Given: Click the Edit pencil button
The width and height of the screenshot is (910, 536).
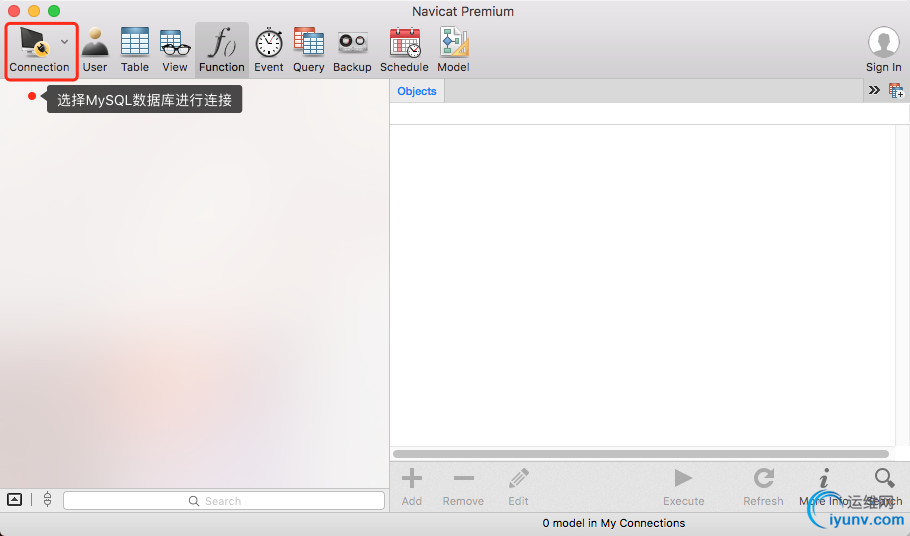Looking at the screenshot, I should click(x=518, y=487).
